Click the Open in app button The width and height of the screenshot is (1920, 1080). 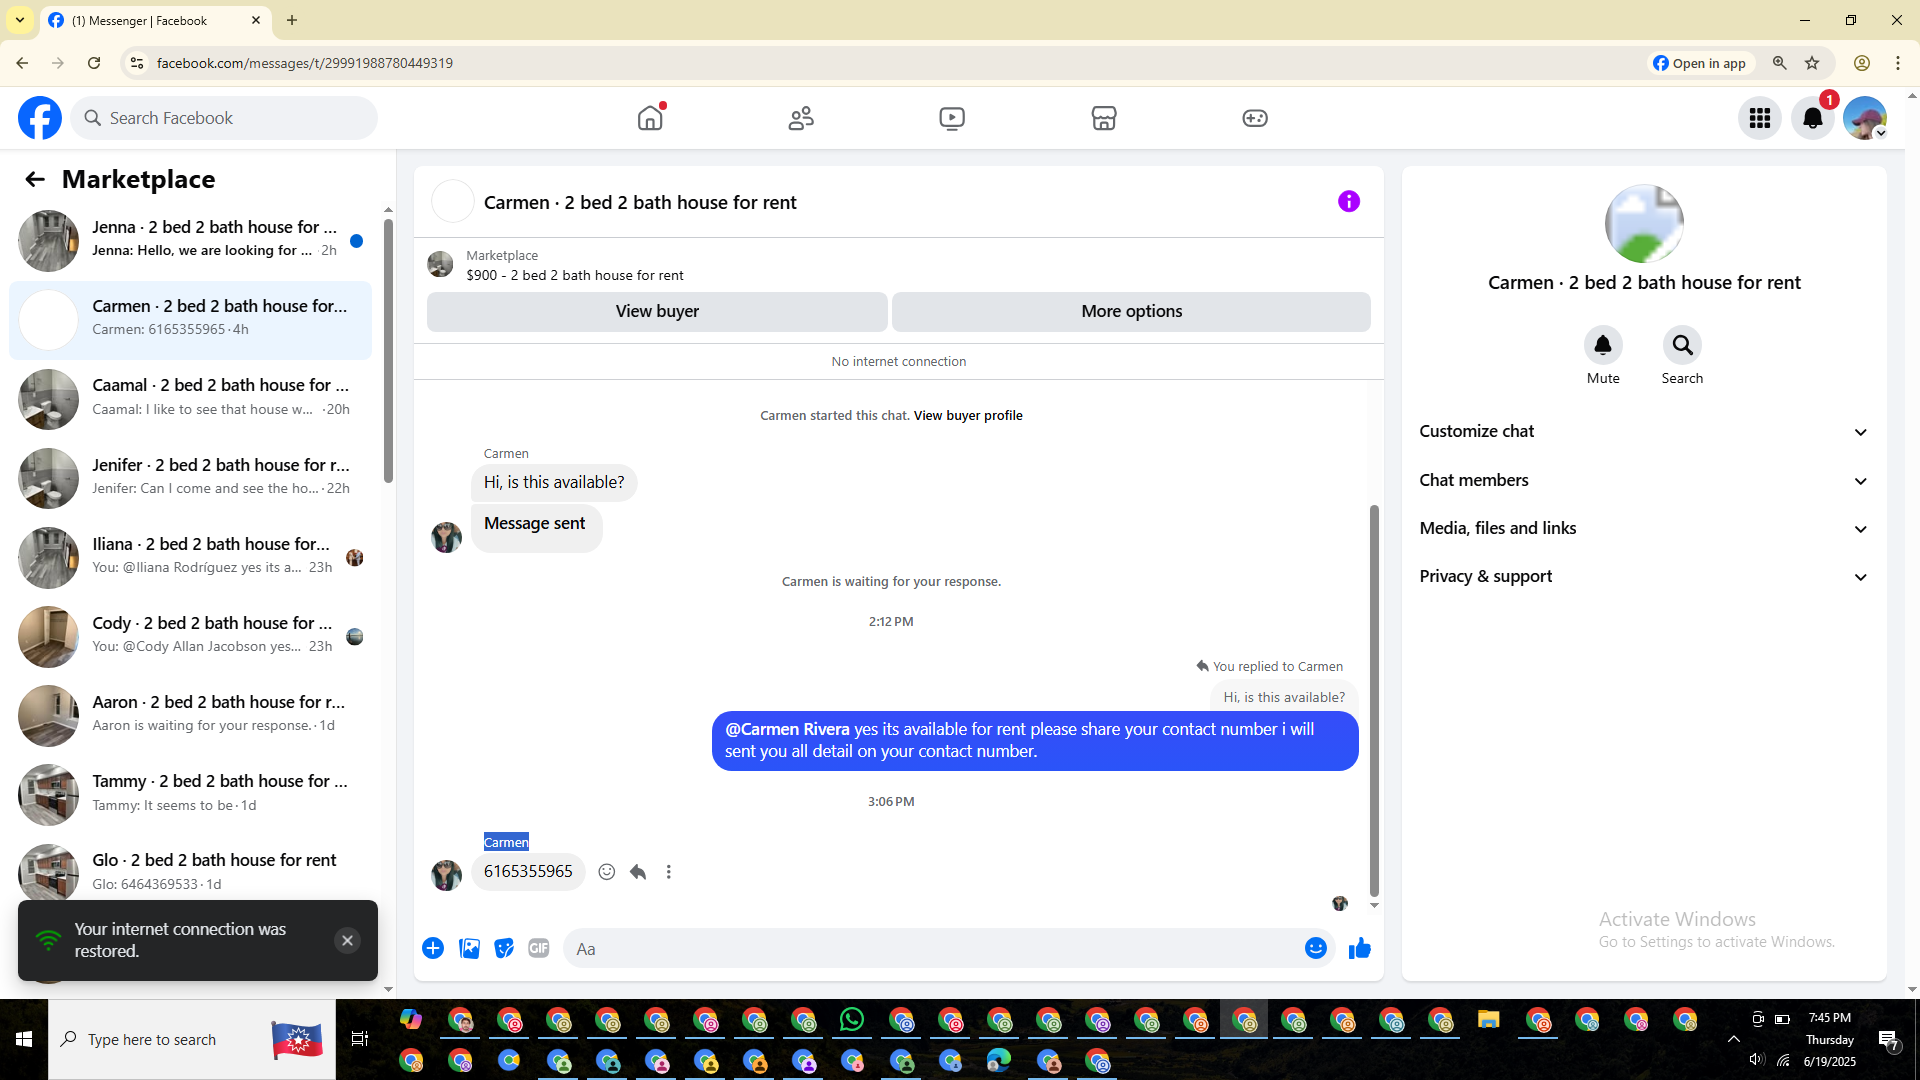pyautogui.click(x=1701, y=63)
